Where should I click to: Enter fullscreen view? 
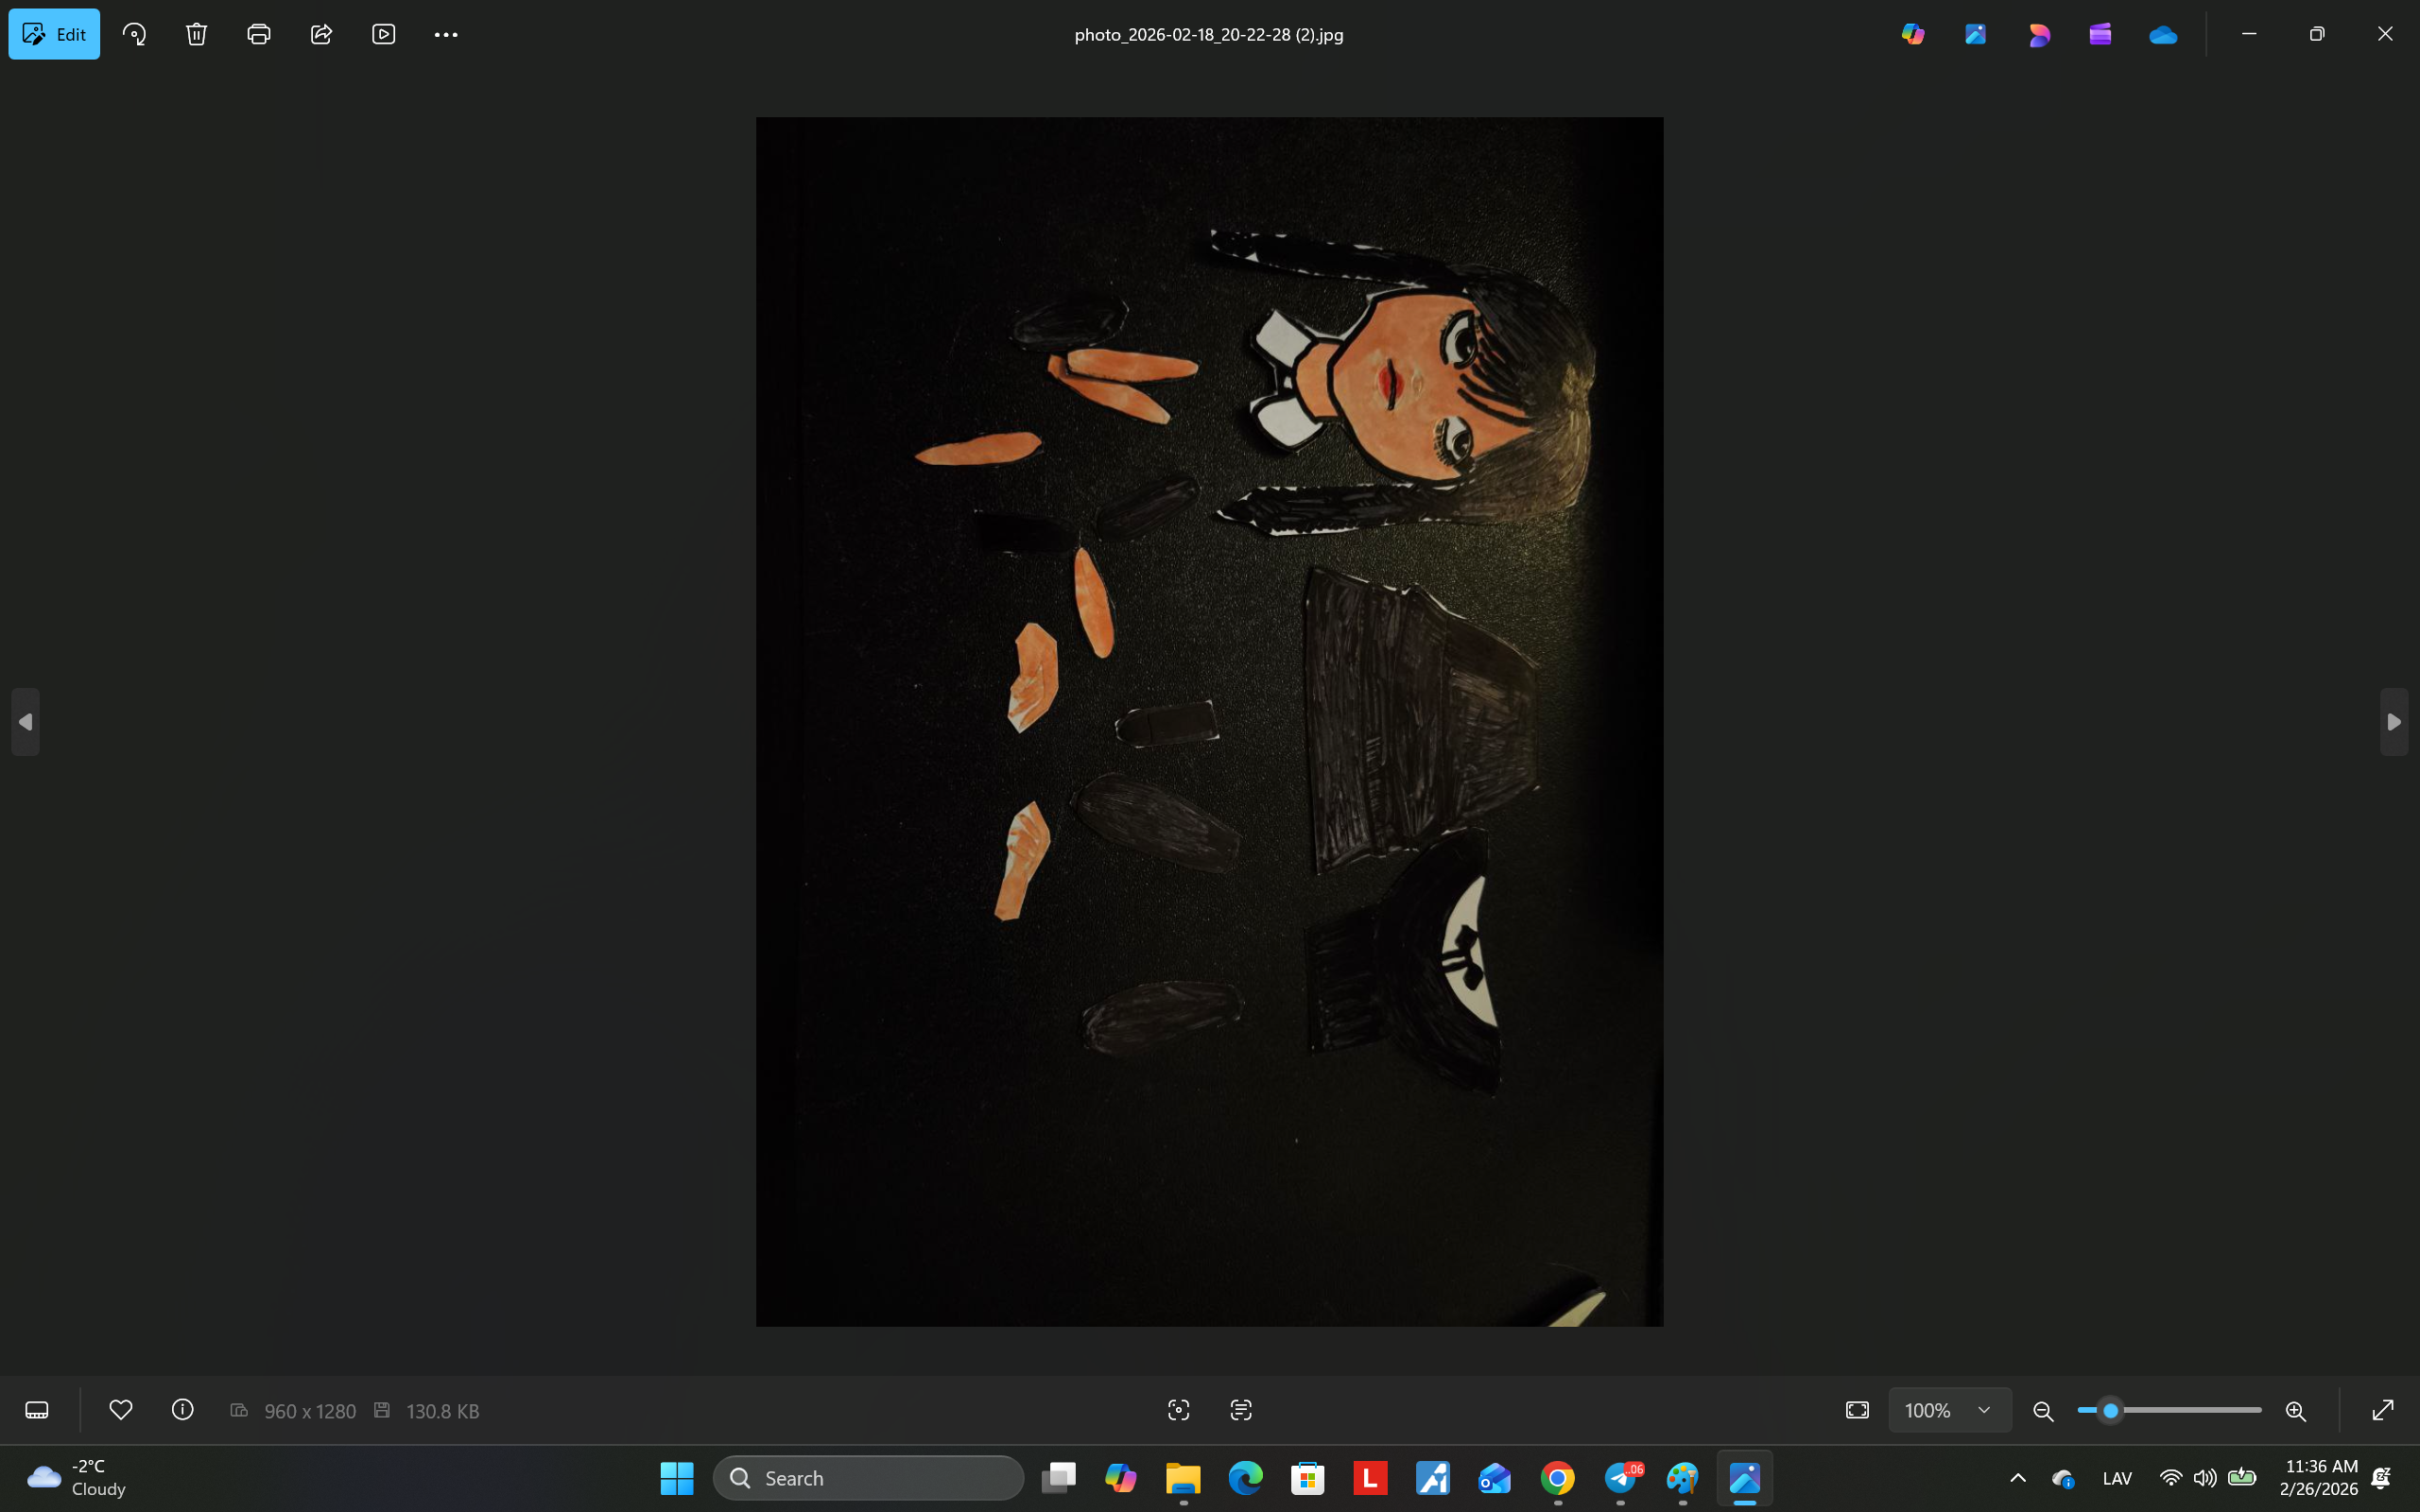[2383, 1410]
